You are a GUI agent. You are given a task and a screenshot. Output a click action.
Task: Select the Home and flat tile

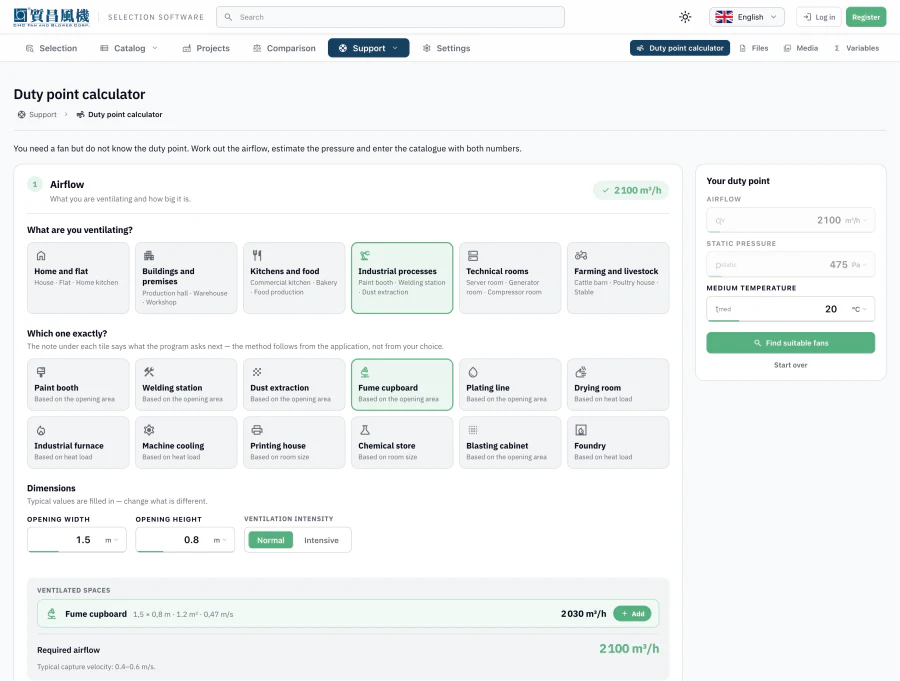click(x=78, y=278)
